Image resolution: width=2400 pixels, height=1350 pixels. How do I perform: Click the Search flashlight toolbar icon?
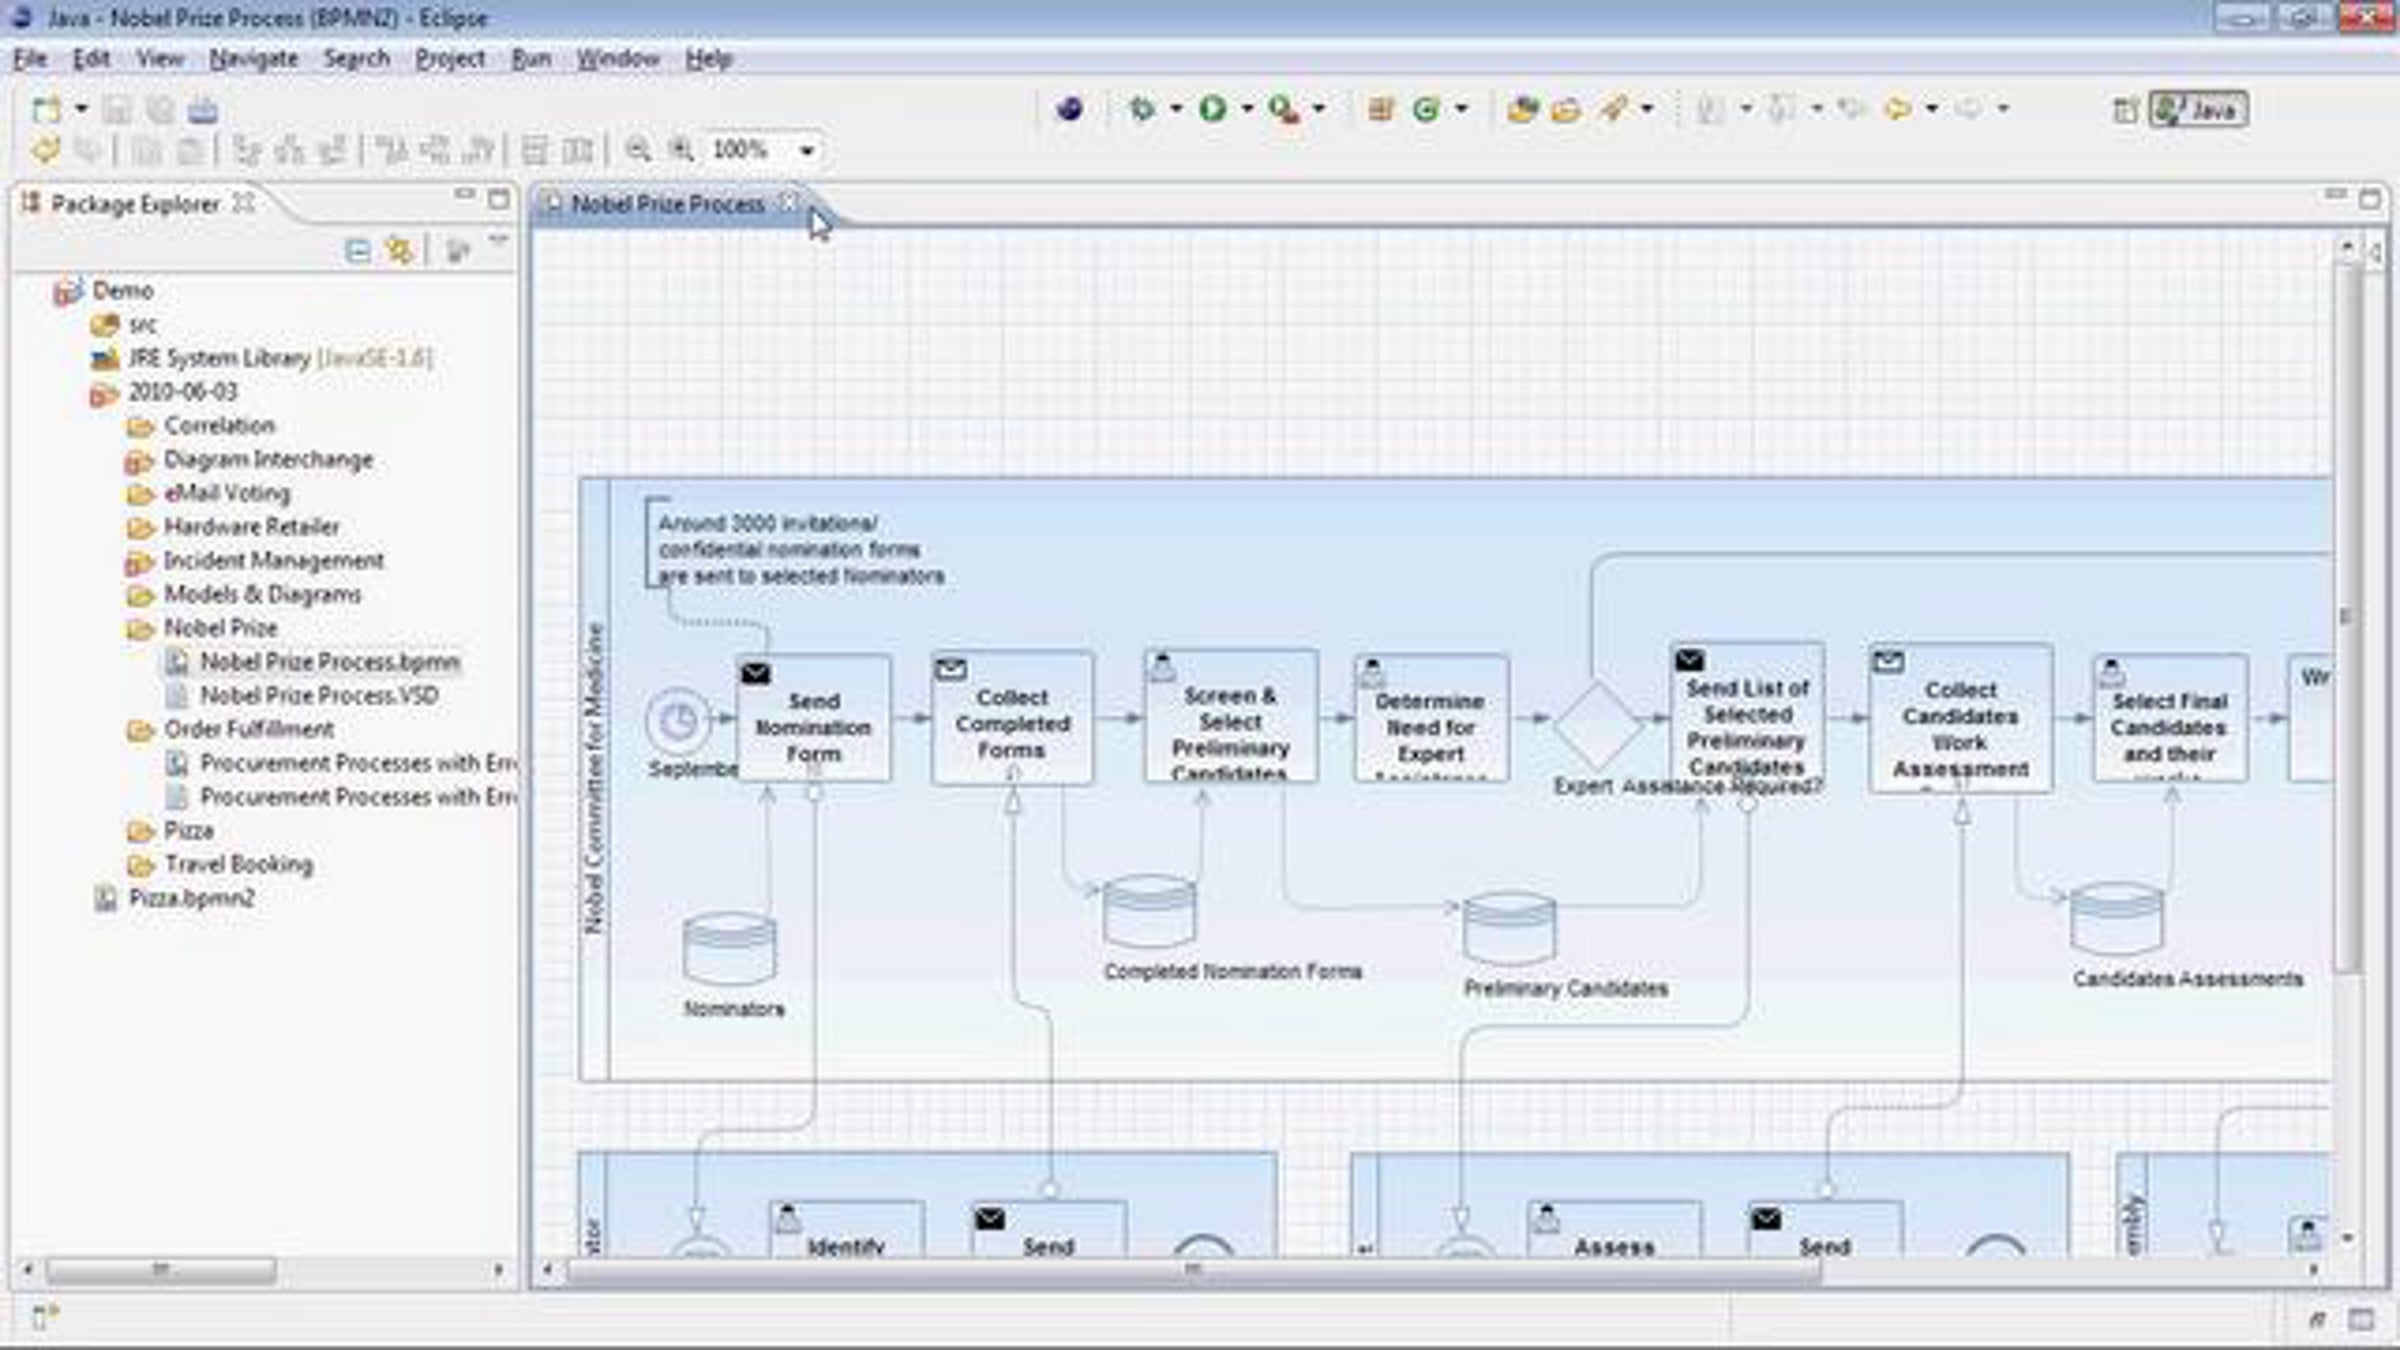(1612, 108)
